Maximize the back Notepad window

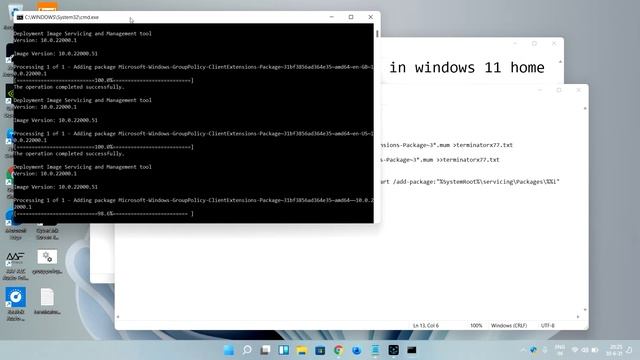coord(534,43)
